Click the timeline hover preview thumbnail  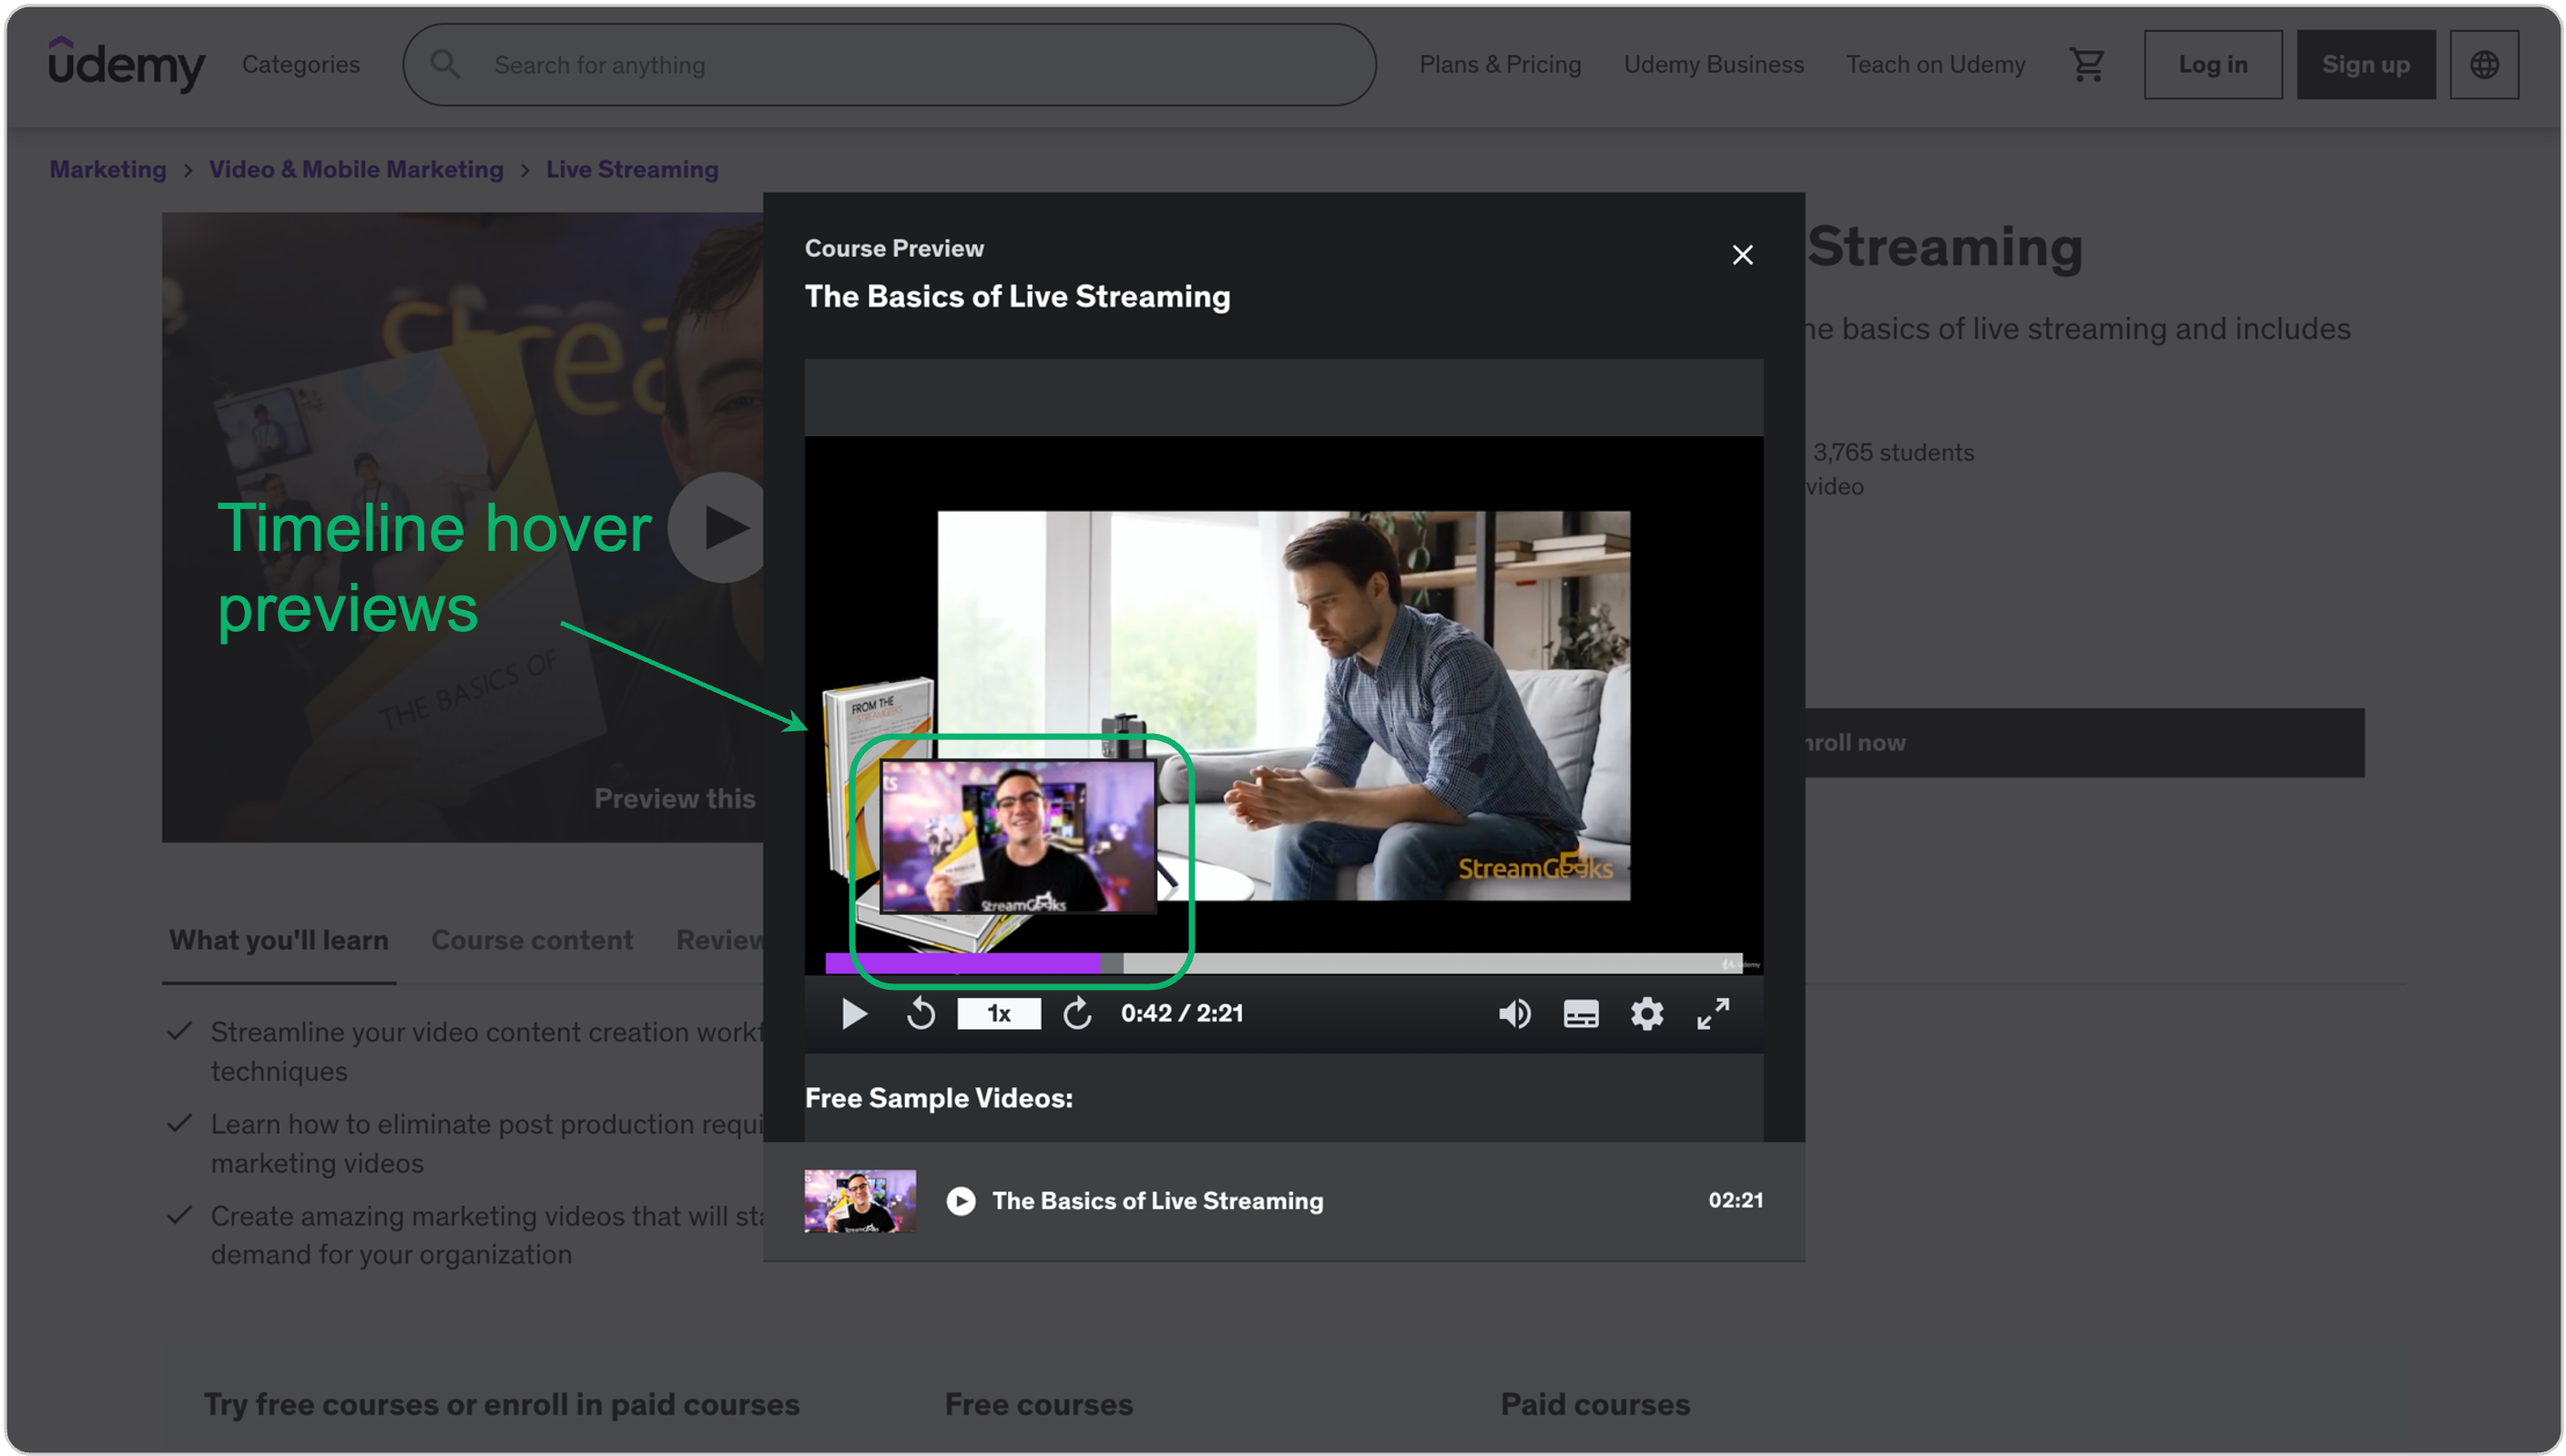point(1018,836)
